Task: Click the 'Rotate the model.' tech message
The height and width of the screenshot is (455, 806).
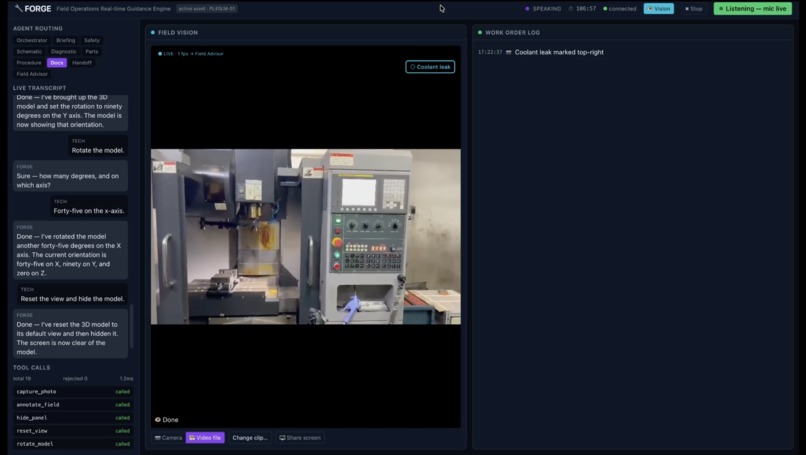Action: [98, 146]
